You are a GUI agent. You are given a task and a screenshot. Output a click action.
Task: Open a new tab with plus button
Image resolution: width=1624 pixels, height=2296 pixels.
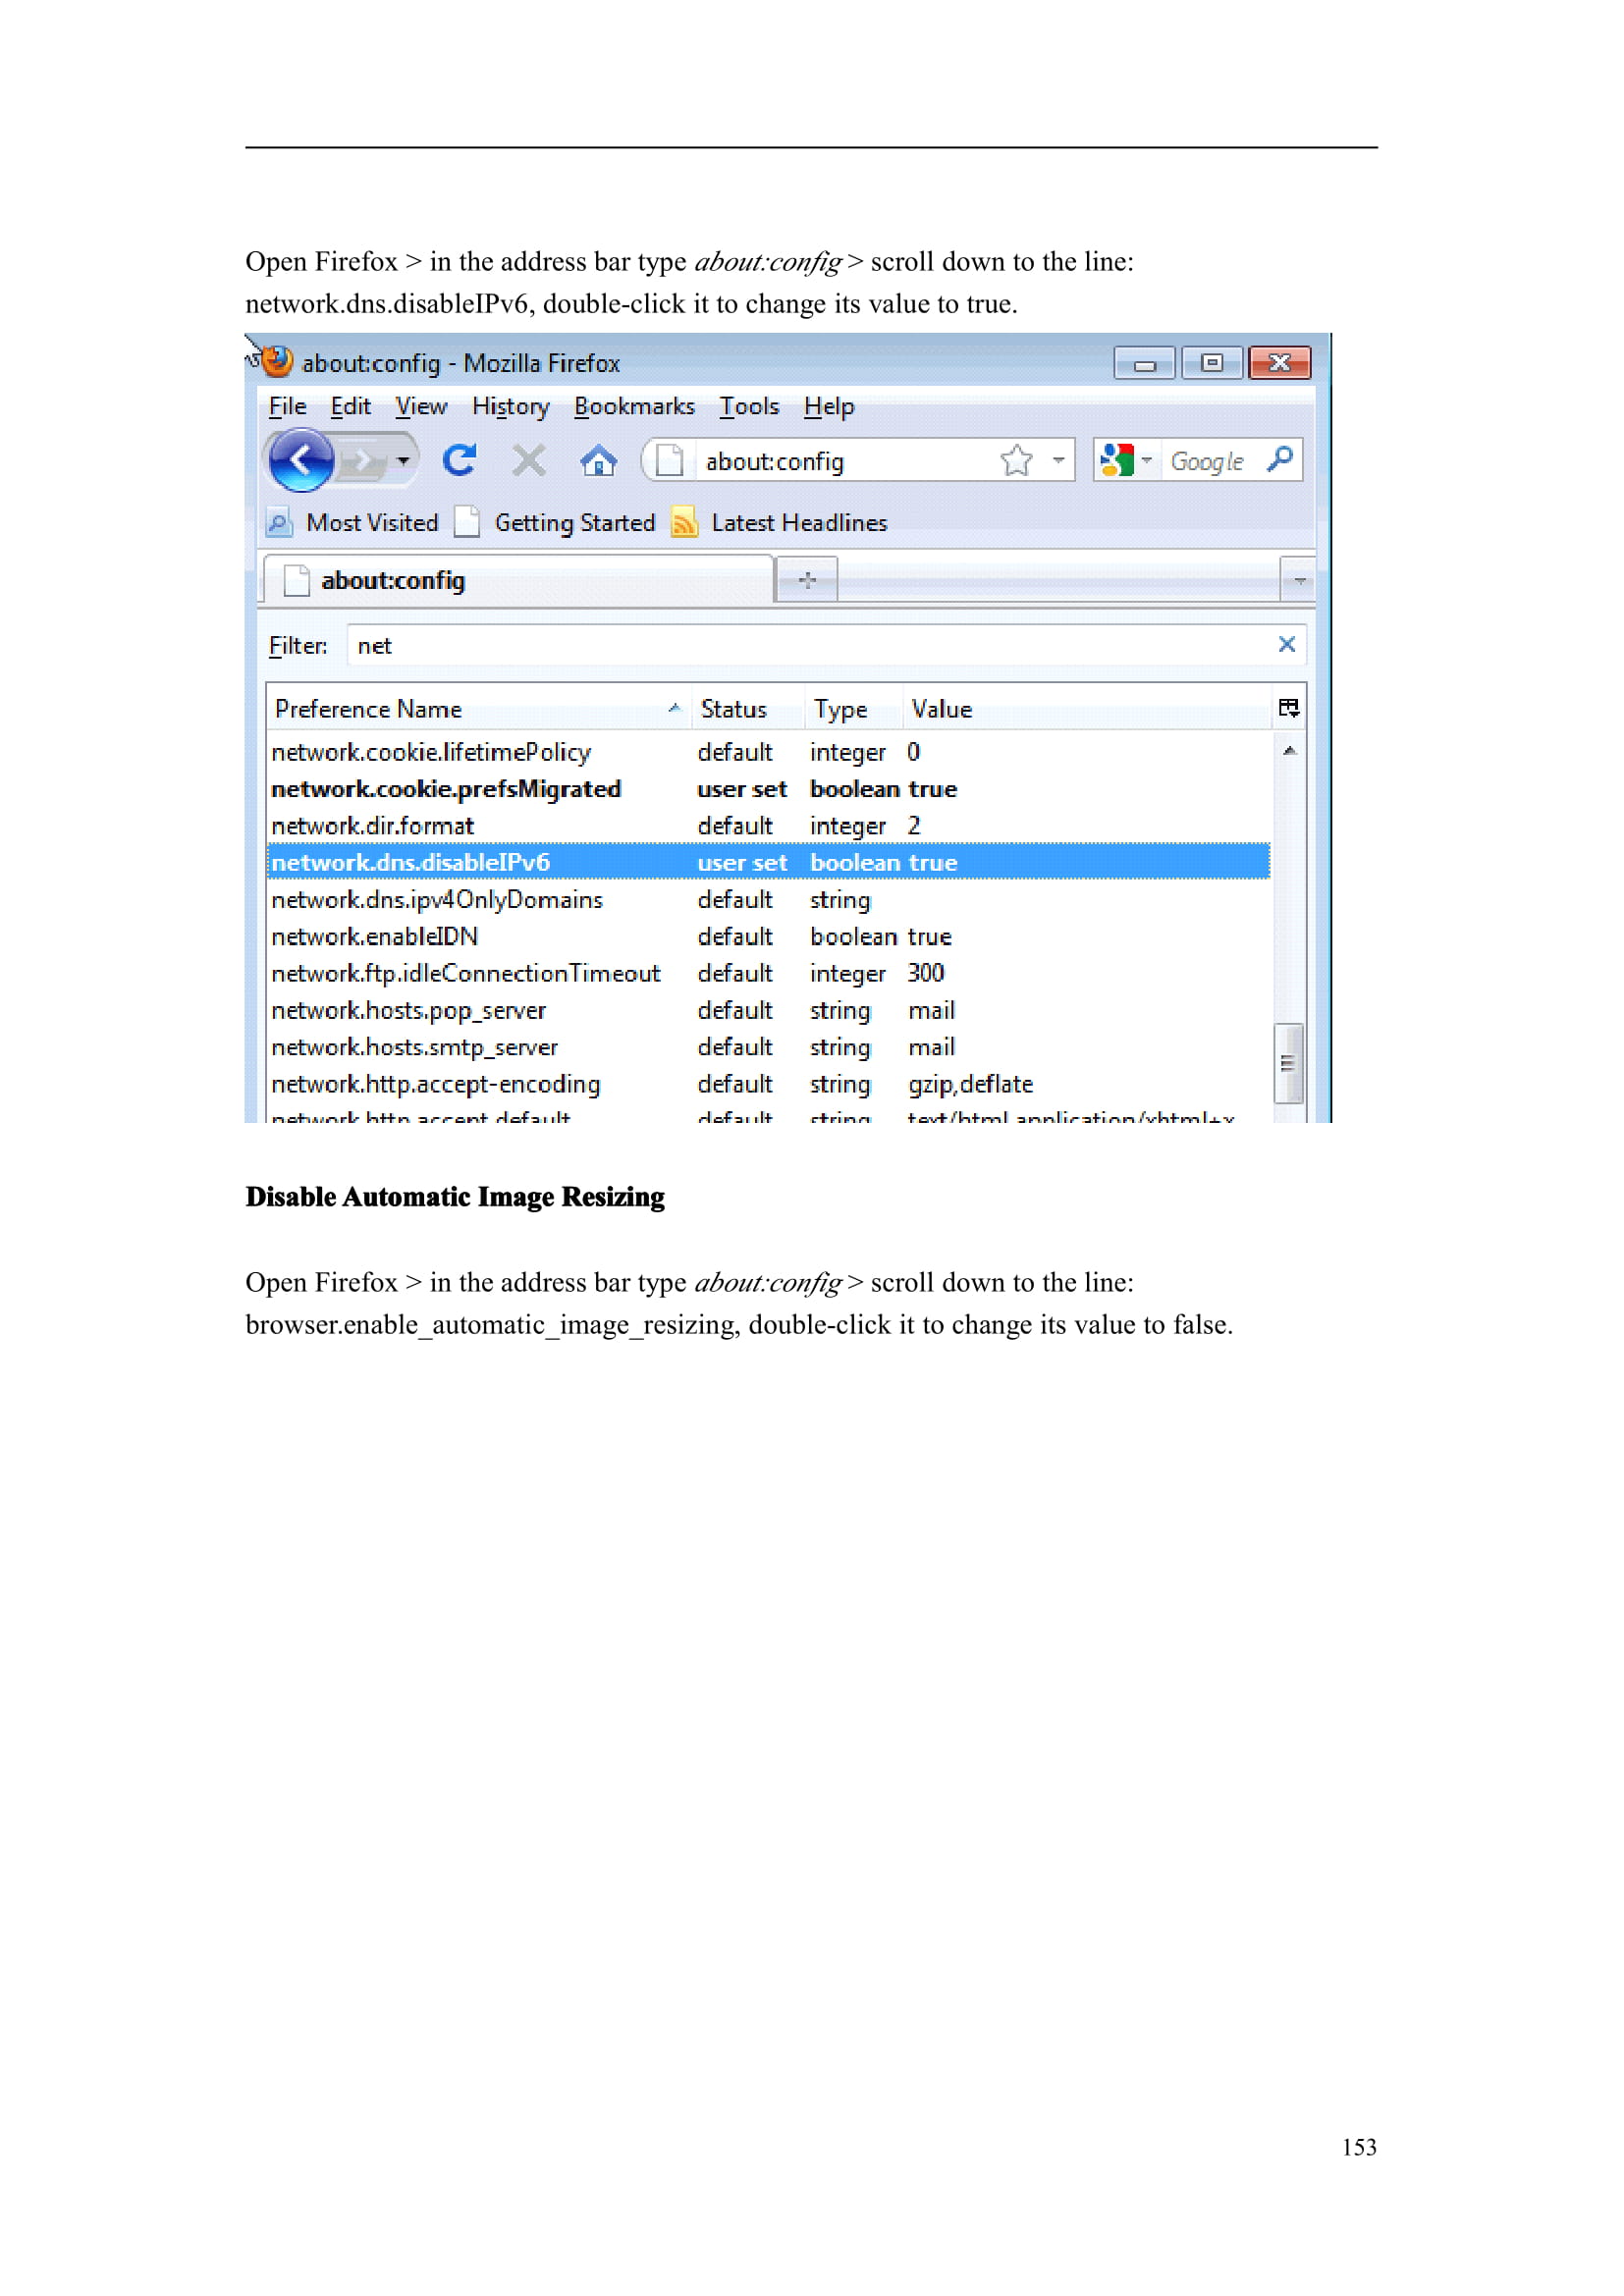coord(807,580)
